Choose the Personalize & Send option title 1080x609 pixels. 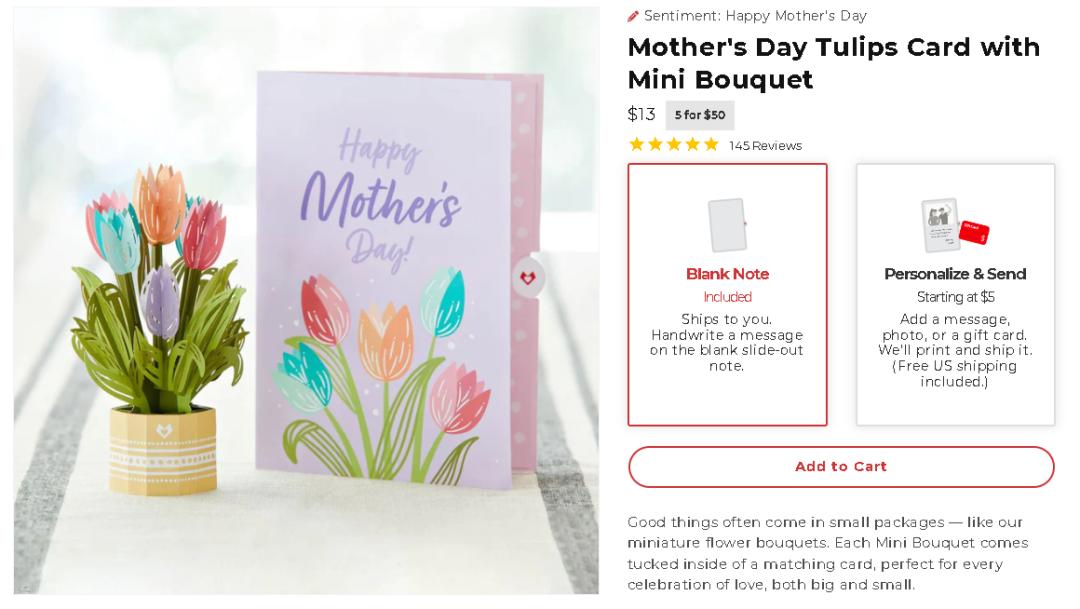(955, 274)
